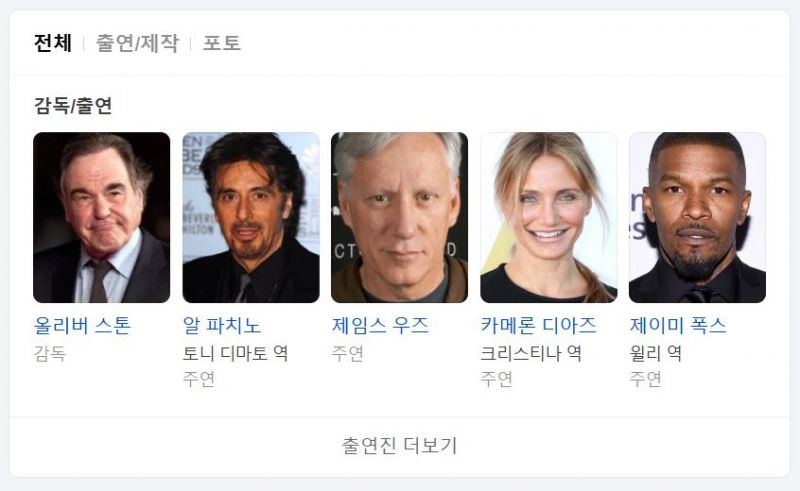800x491 pixels.
Task: Click the 윌리 역 role text
Action: tap(656, 353)
